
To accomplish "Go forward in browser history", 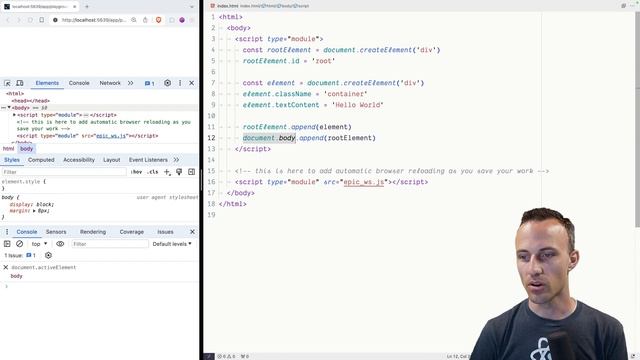I will click(x=19, y=20).
